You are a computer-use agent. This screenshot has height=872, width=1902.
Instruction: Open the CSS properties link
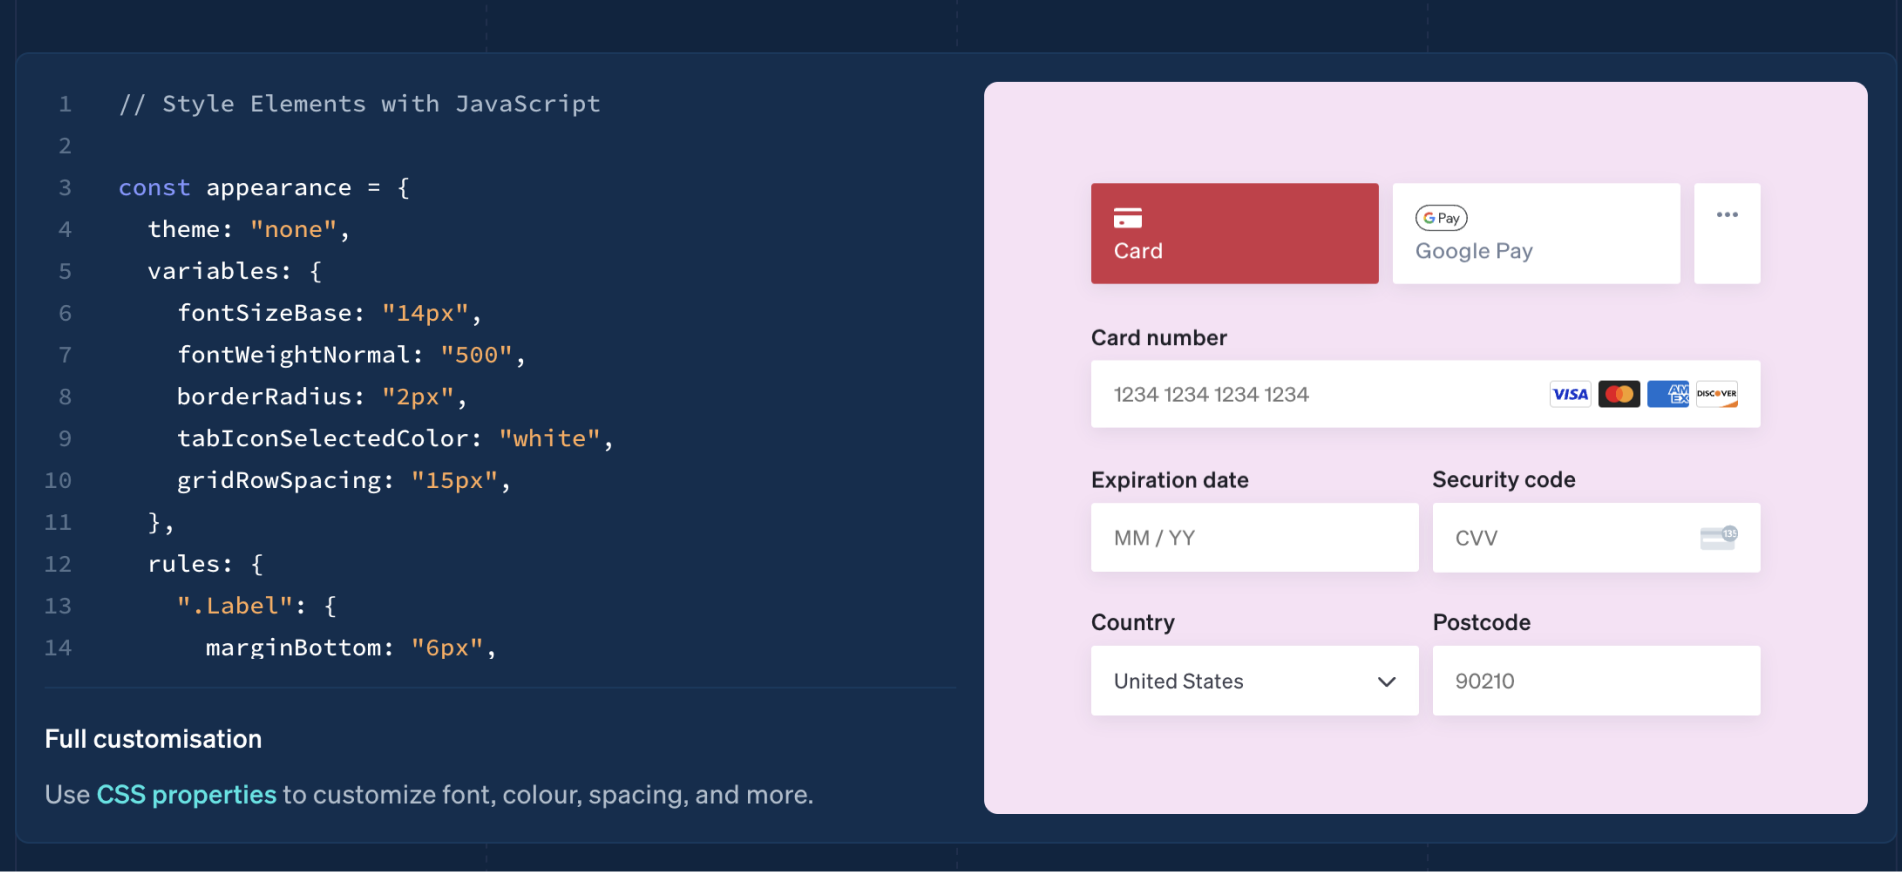tap(186, 795)
